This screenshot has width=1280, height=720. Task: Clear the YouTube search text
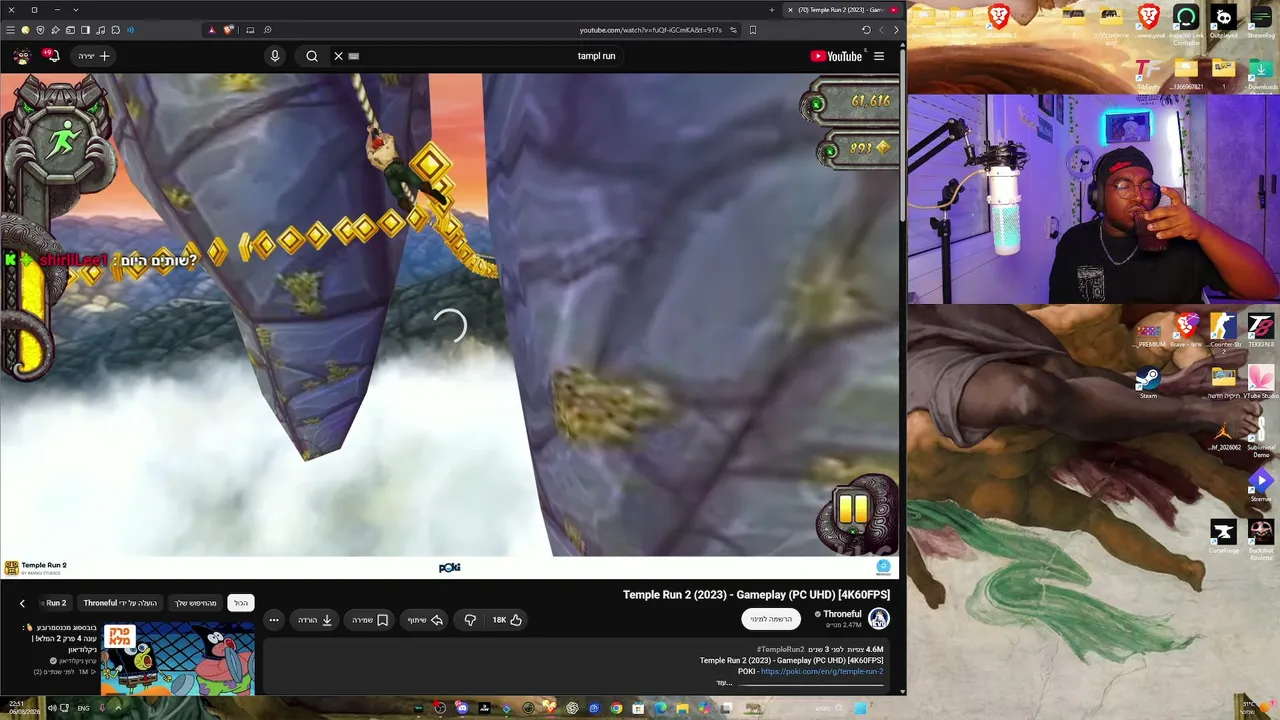(338, 56)
